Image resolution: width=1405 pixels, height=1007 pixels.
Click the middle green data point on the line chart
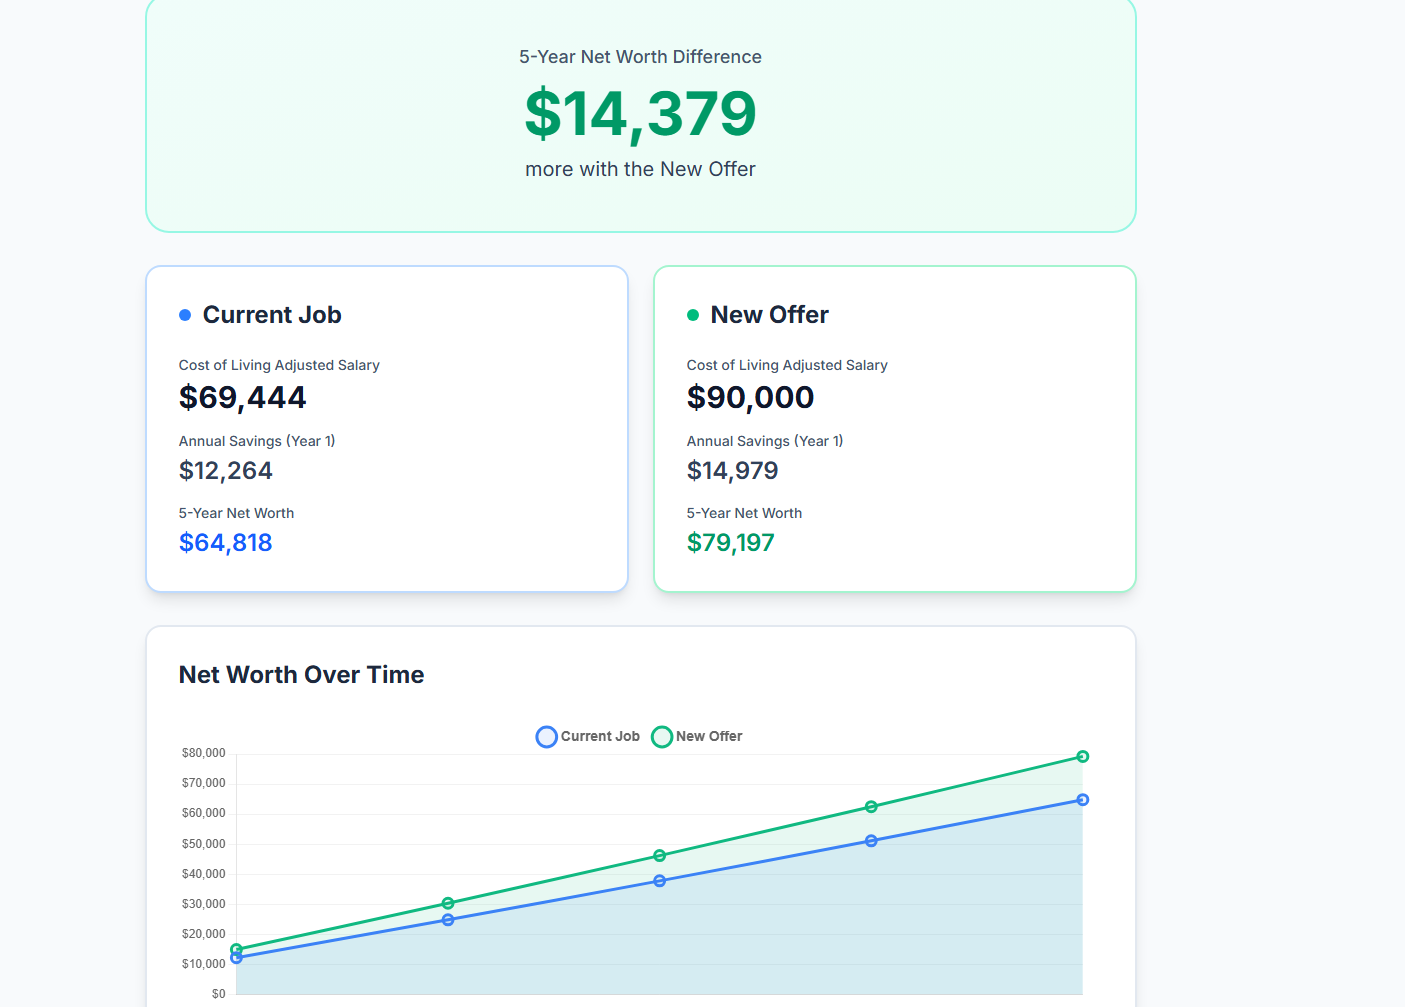tap(659, 856)
